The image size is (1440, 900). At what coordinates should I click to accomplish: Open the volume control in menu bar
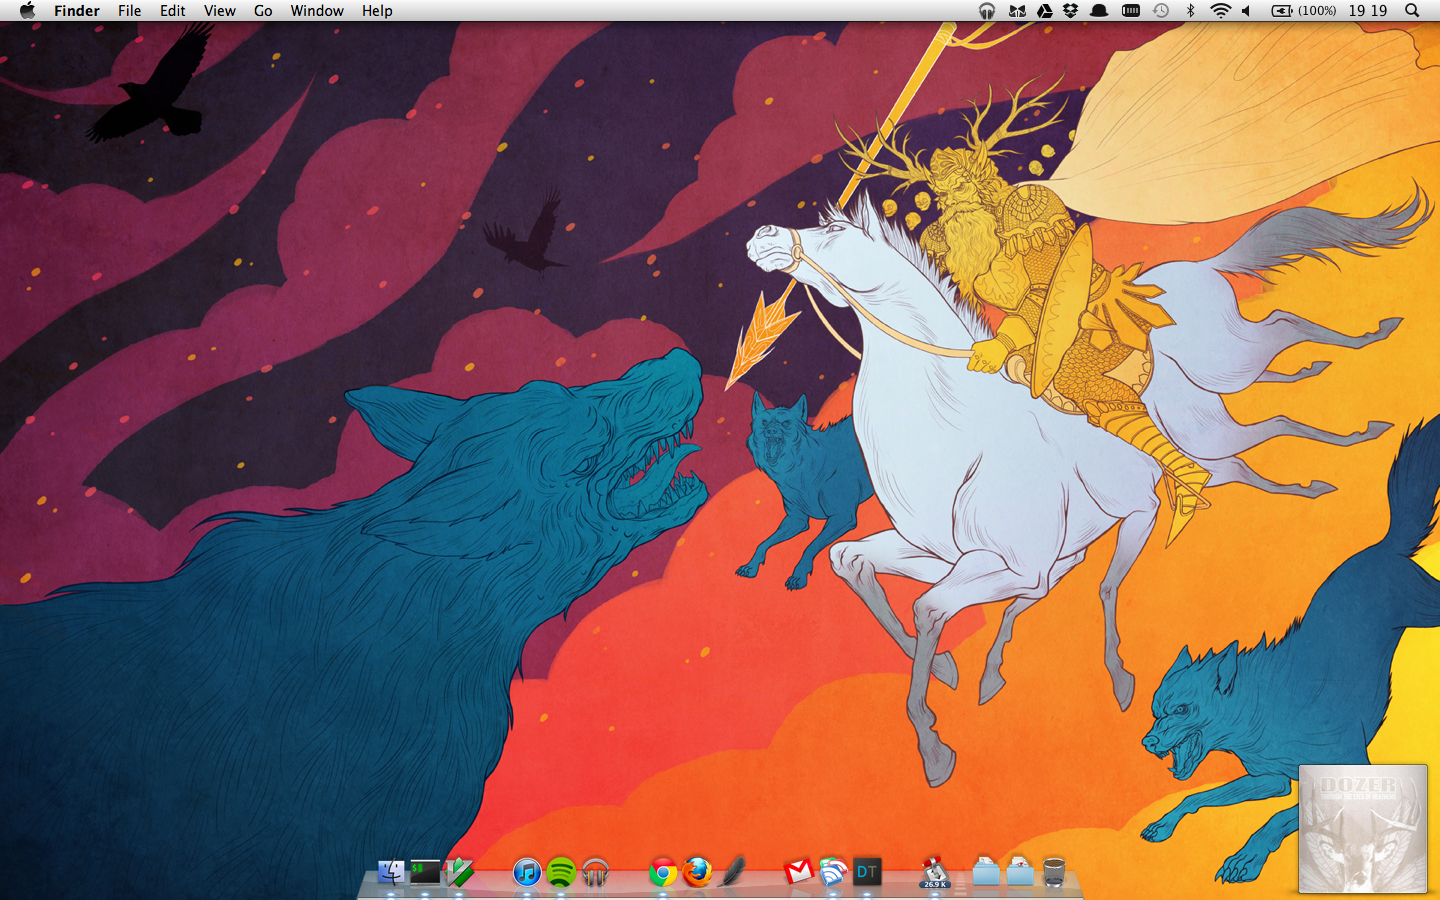coord(1247,11)
